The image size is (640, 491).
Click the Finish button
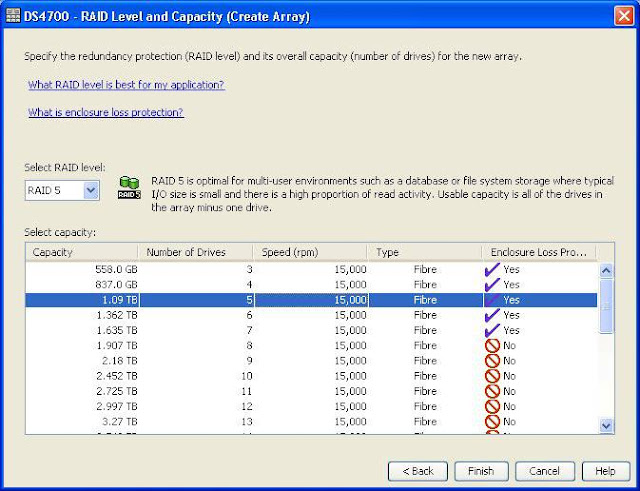pyautogui.click(x=481, y=471)
